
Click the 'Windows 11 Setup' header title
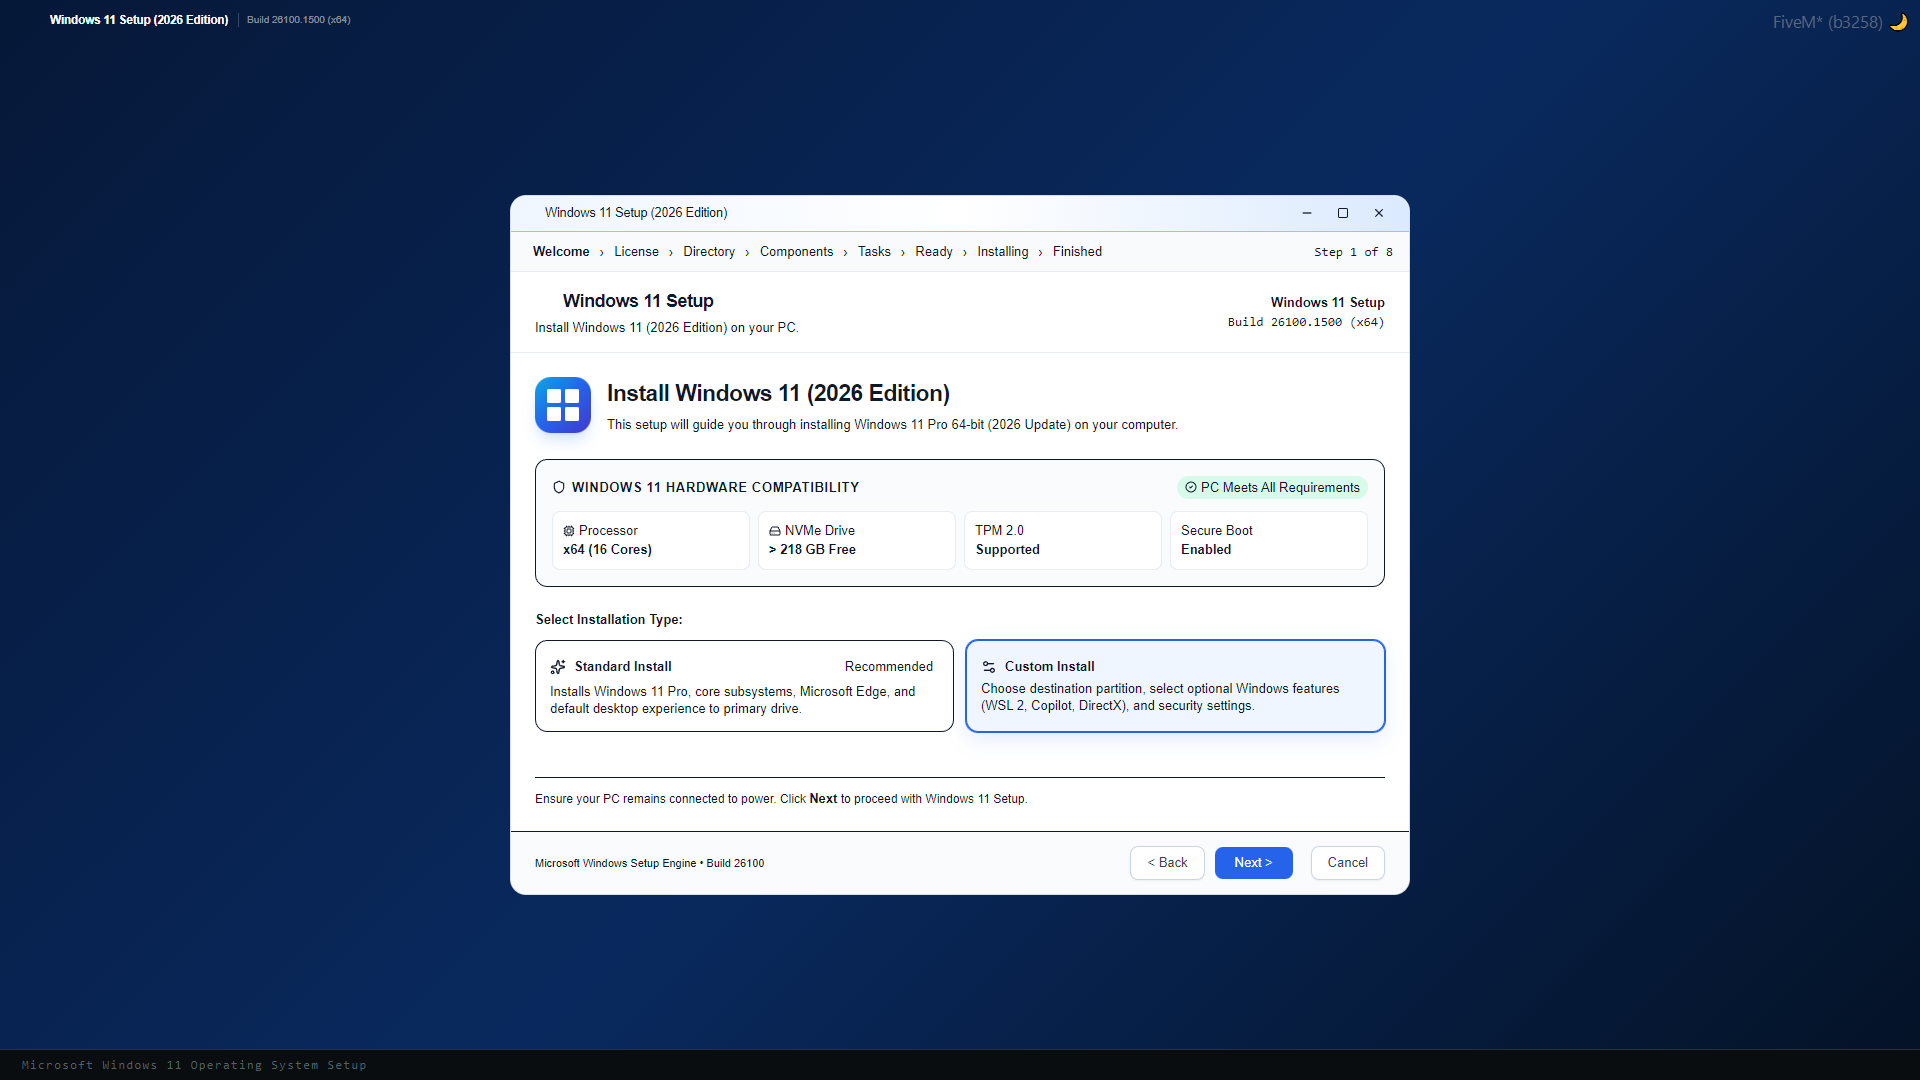coord(638,301)
